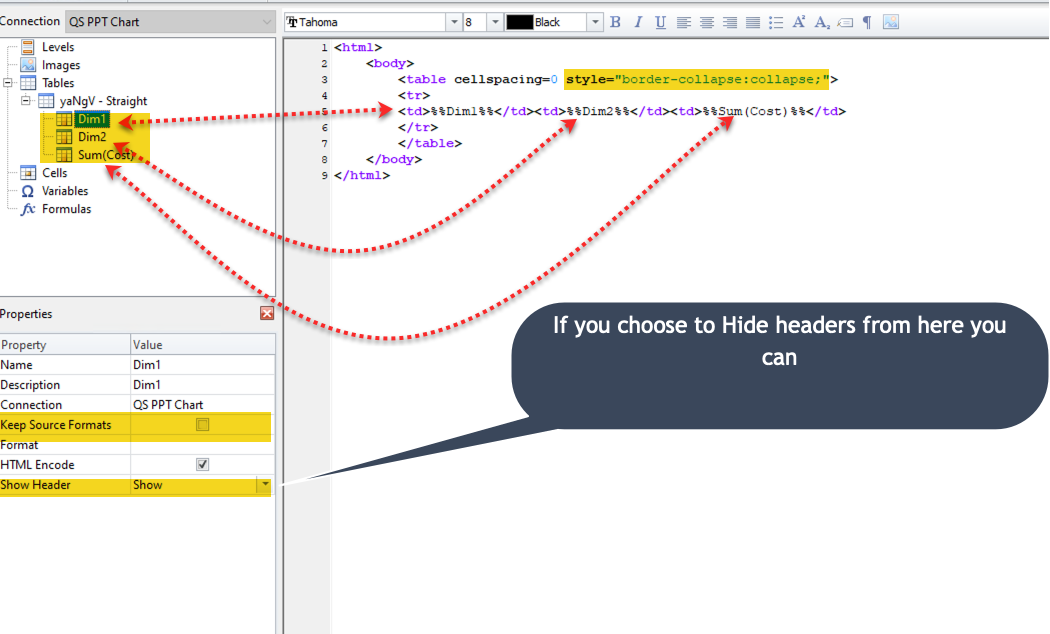
Task: Justify the text alignment
Action: [x=752, y=22]
